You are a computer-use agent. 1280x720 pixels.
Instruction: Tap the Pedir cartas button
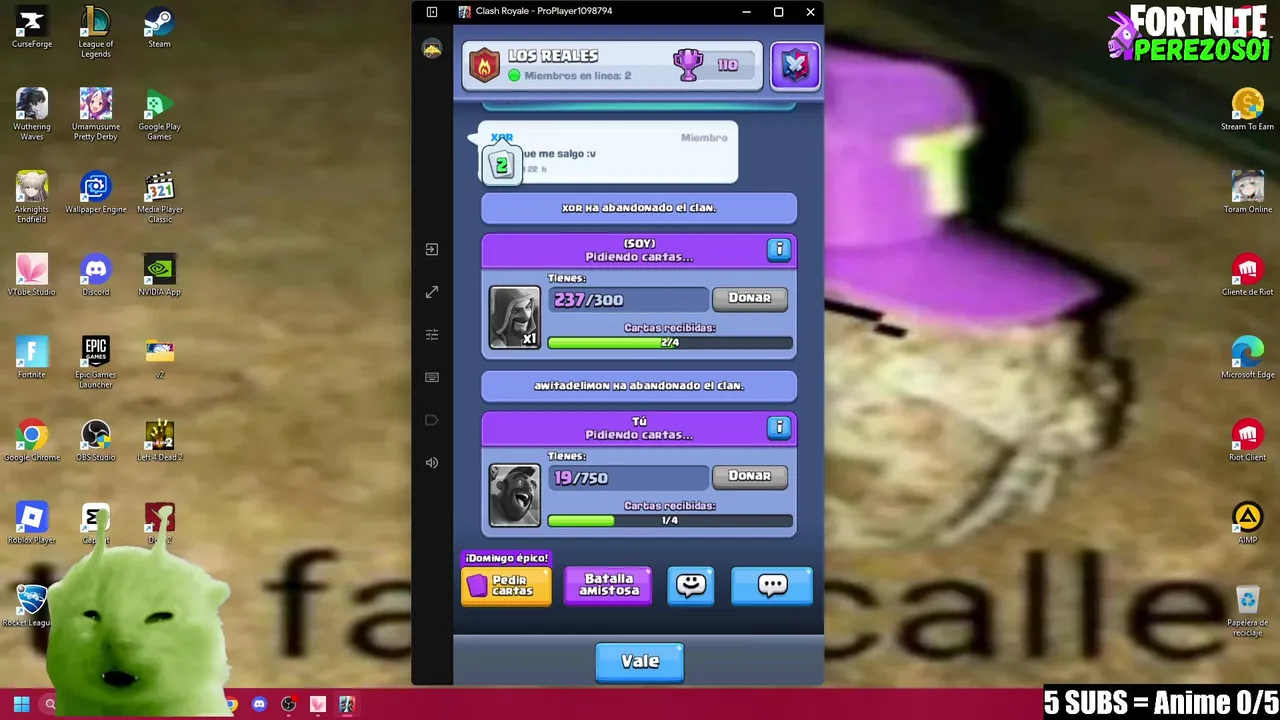click(506, 585)
